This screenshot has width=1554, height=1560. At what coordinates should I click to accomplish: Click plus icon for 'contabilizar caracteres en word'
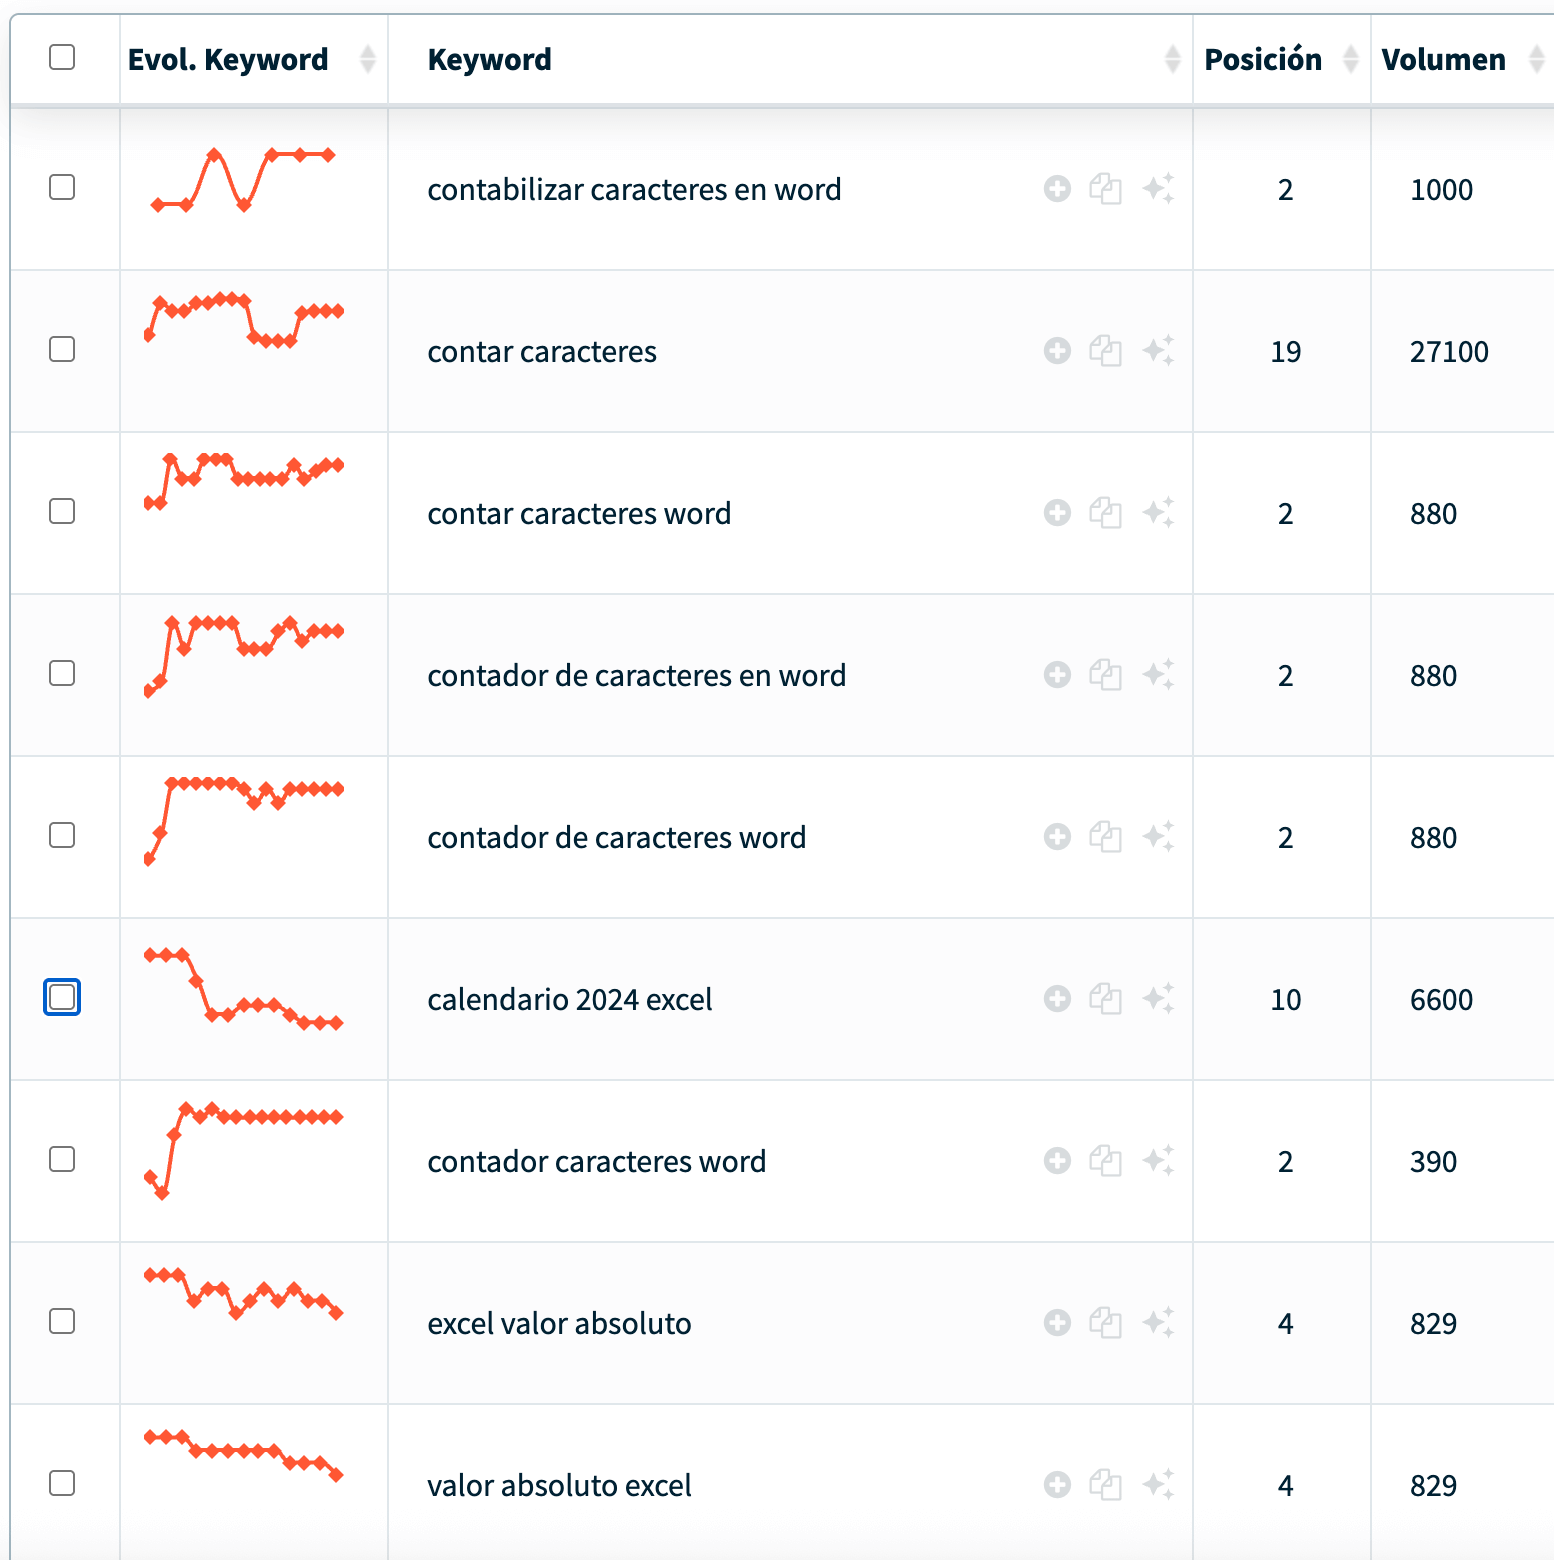point(1057,189)
